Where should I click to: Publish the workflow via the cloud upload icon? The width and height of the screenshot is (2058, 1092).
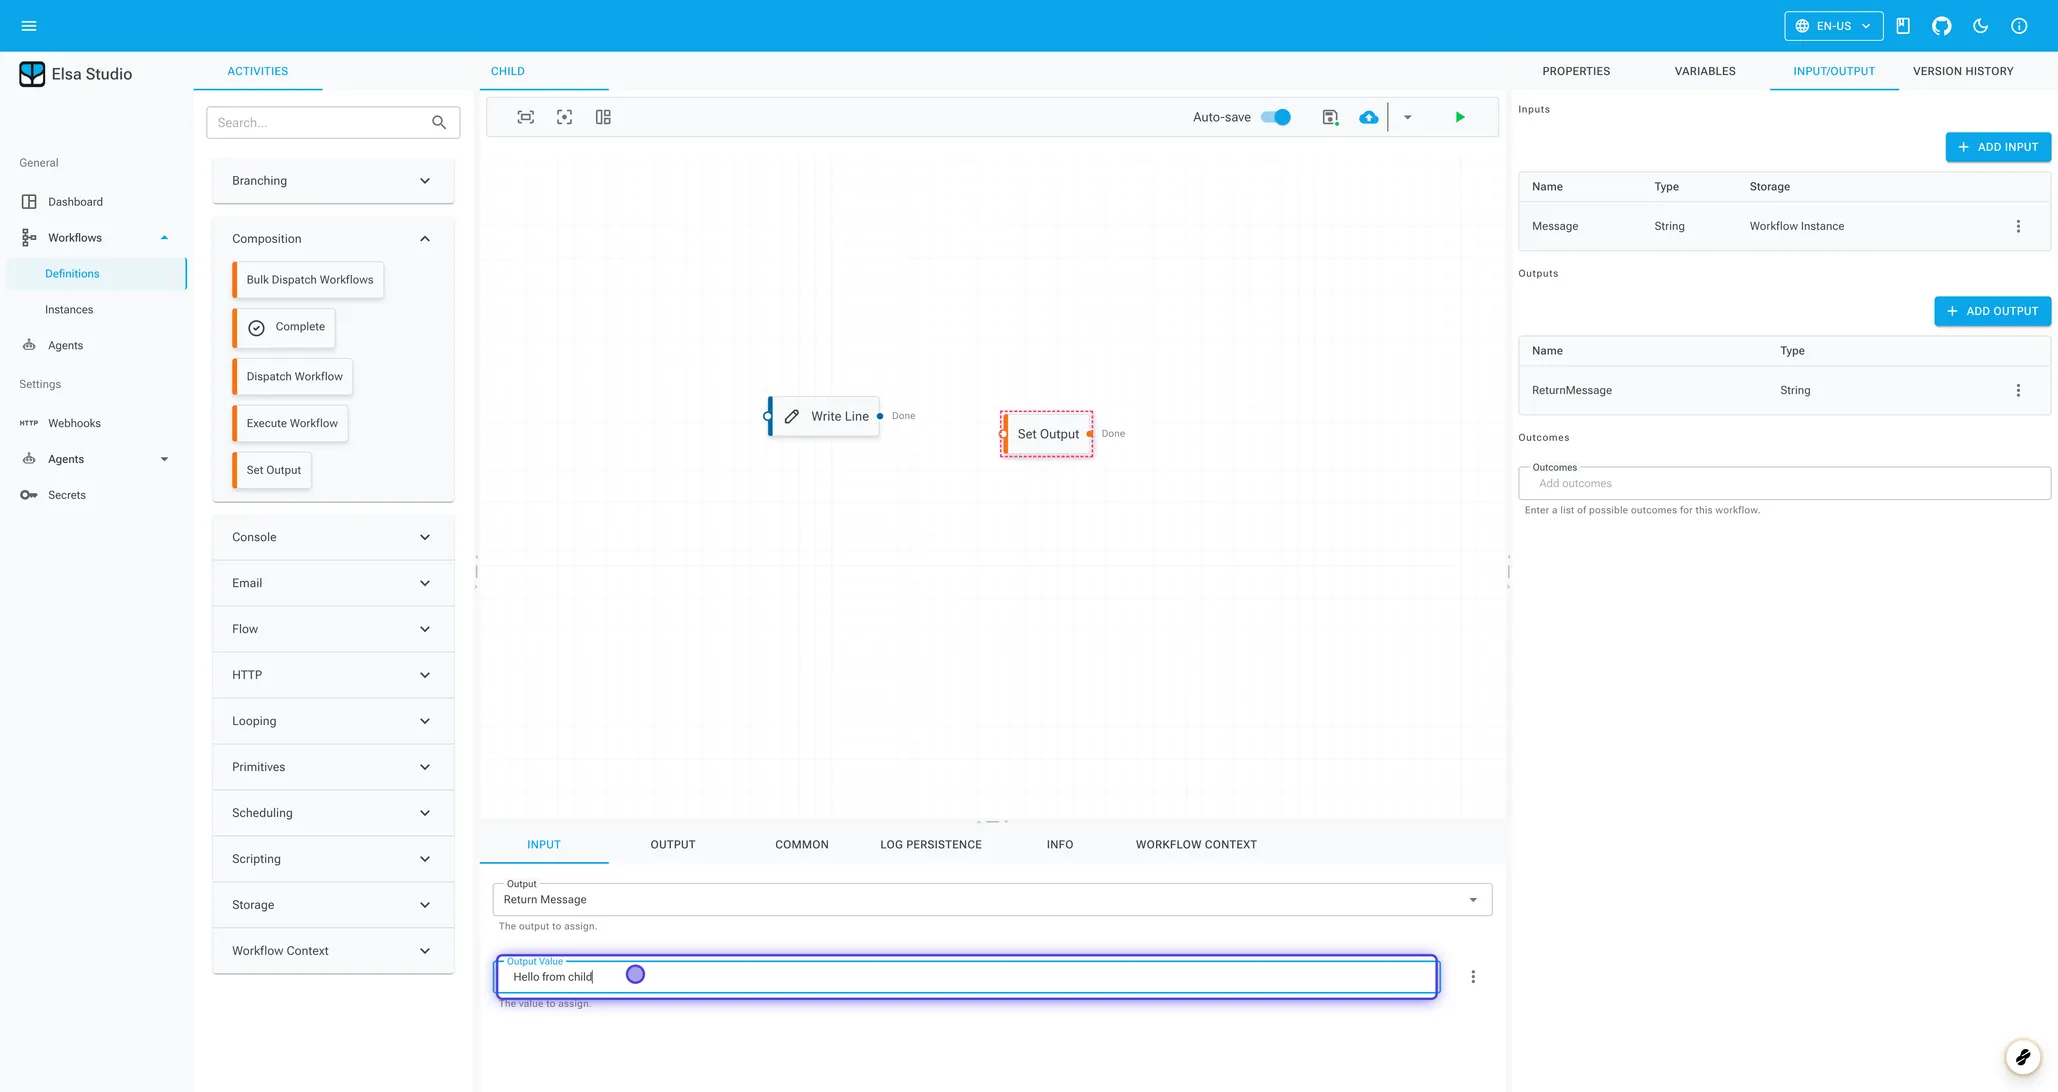pyautogui.click(x=1368, y=117)
